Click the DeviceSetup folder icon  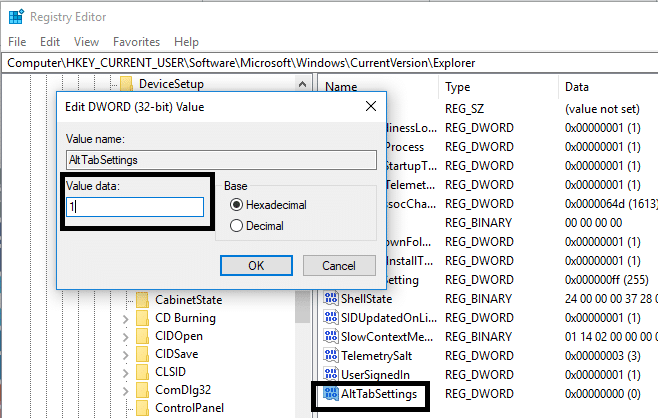click(x=126, y=83)
